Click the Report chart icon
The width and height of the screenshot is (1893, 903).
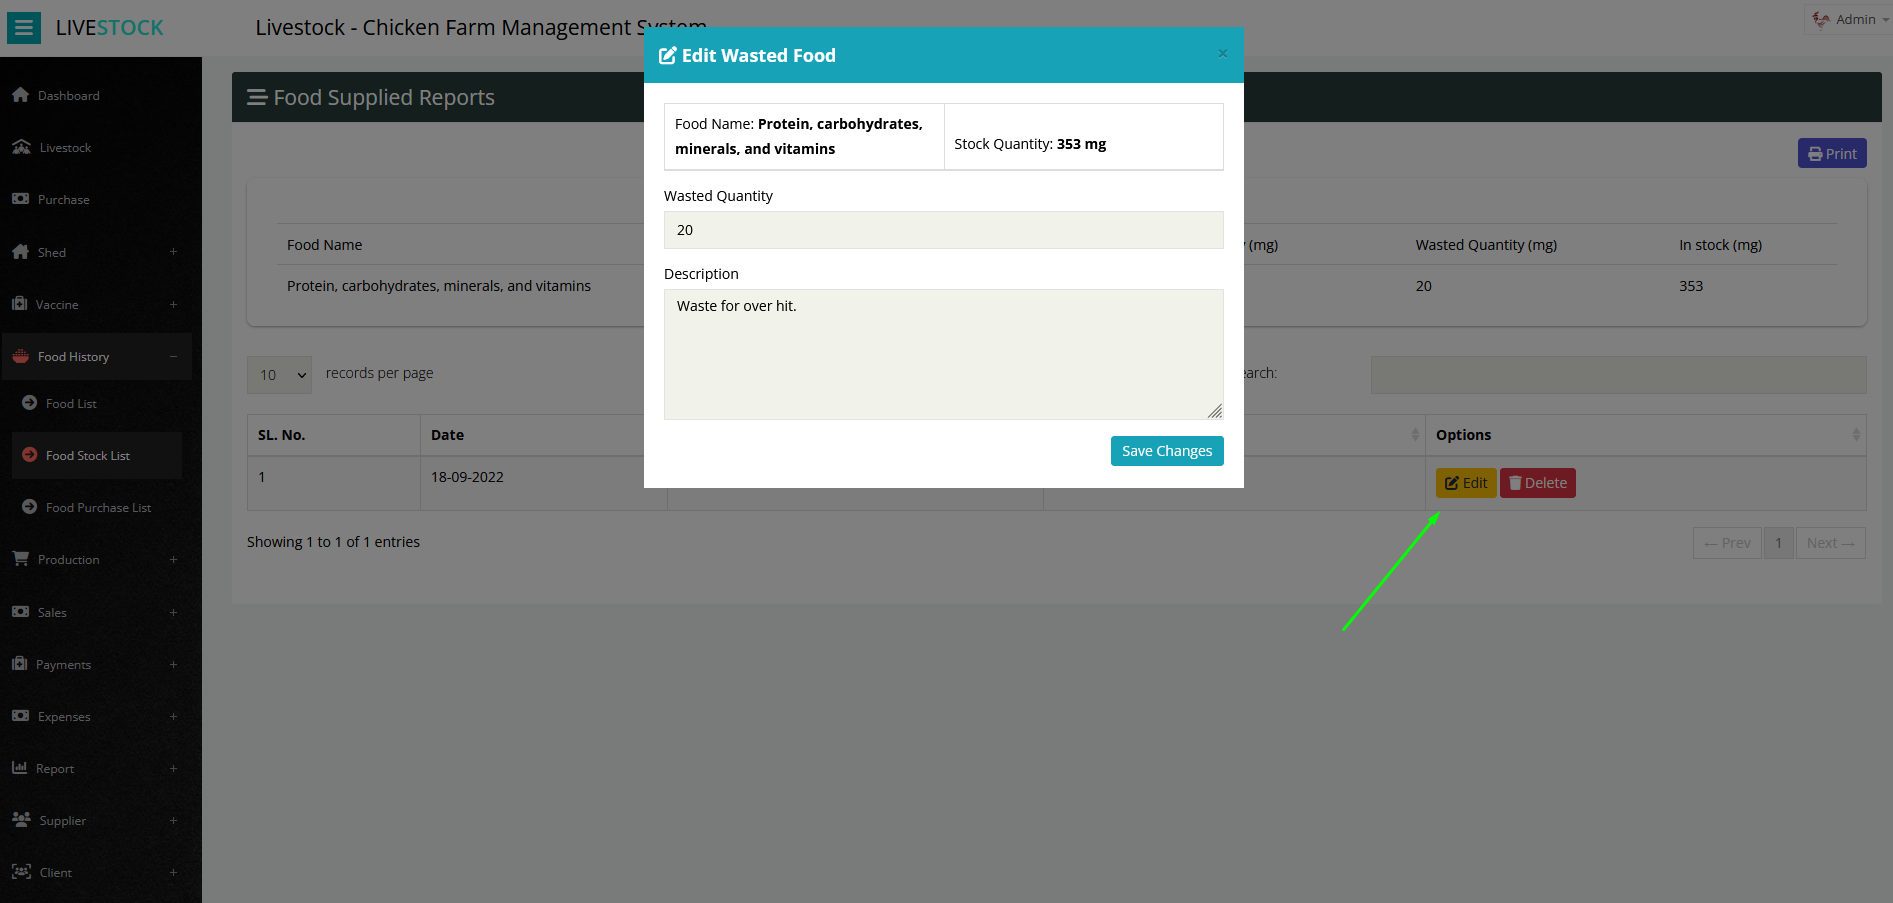(x=20, y=768)
